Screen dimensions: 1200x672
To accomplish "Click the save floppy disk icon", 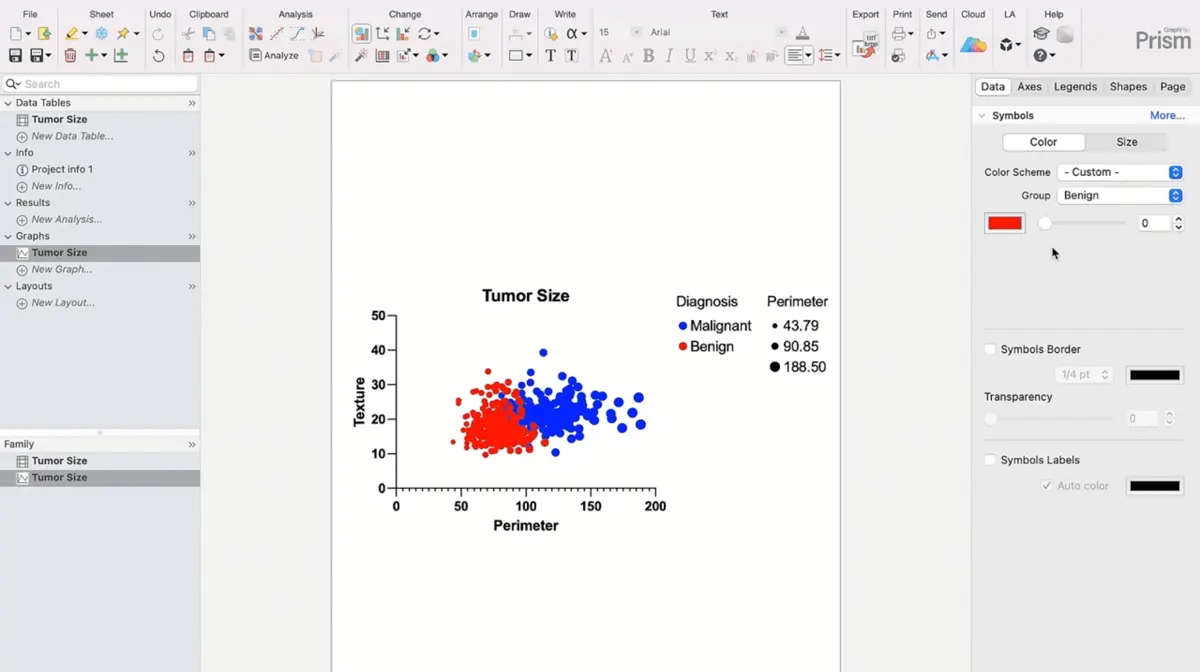I will point(16,56).
